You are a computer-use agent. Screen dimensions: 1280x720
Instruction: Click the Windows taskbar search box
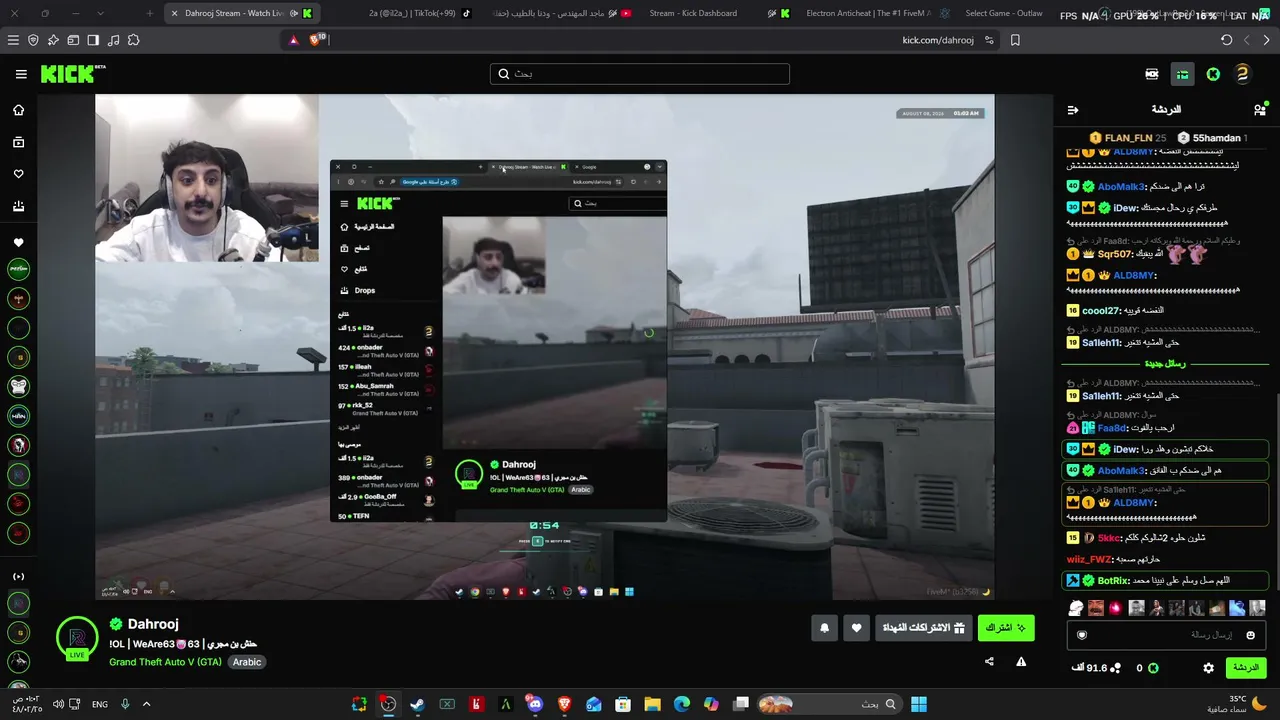click(x=828, y=704)
